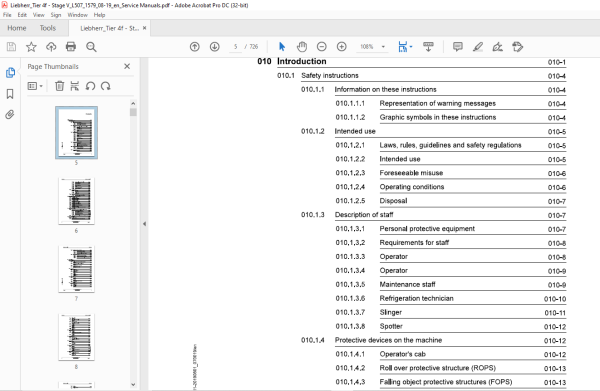600x391 pixels.
Task: Open the Edit menu
Action: (x=22, y=15)
